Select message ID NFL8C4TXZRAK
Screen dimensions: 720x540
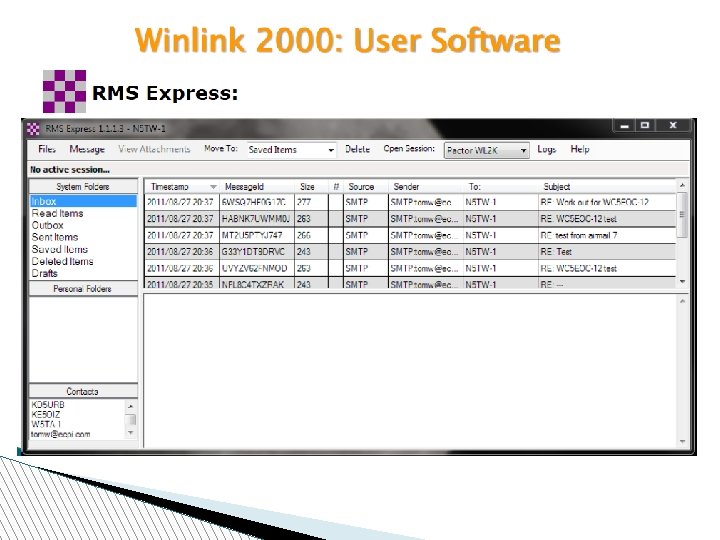click(253, 284)
